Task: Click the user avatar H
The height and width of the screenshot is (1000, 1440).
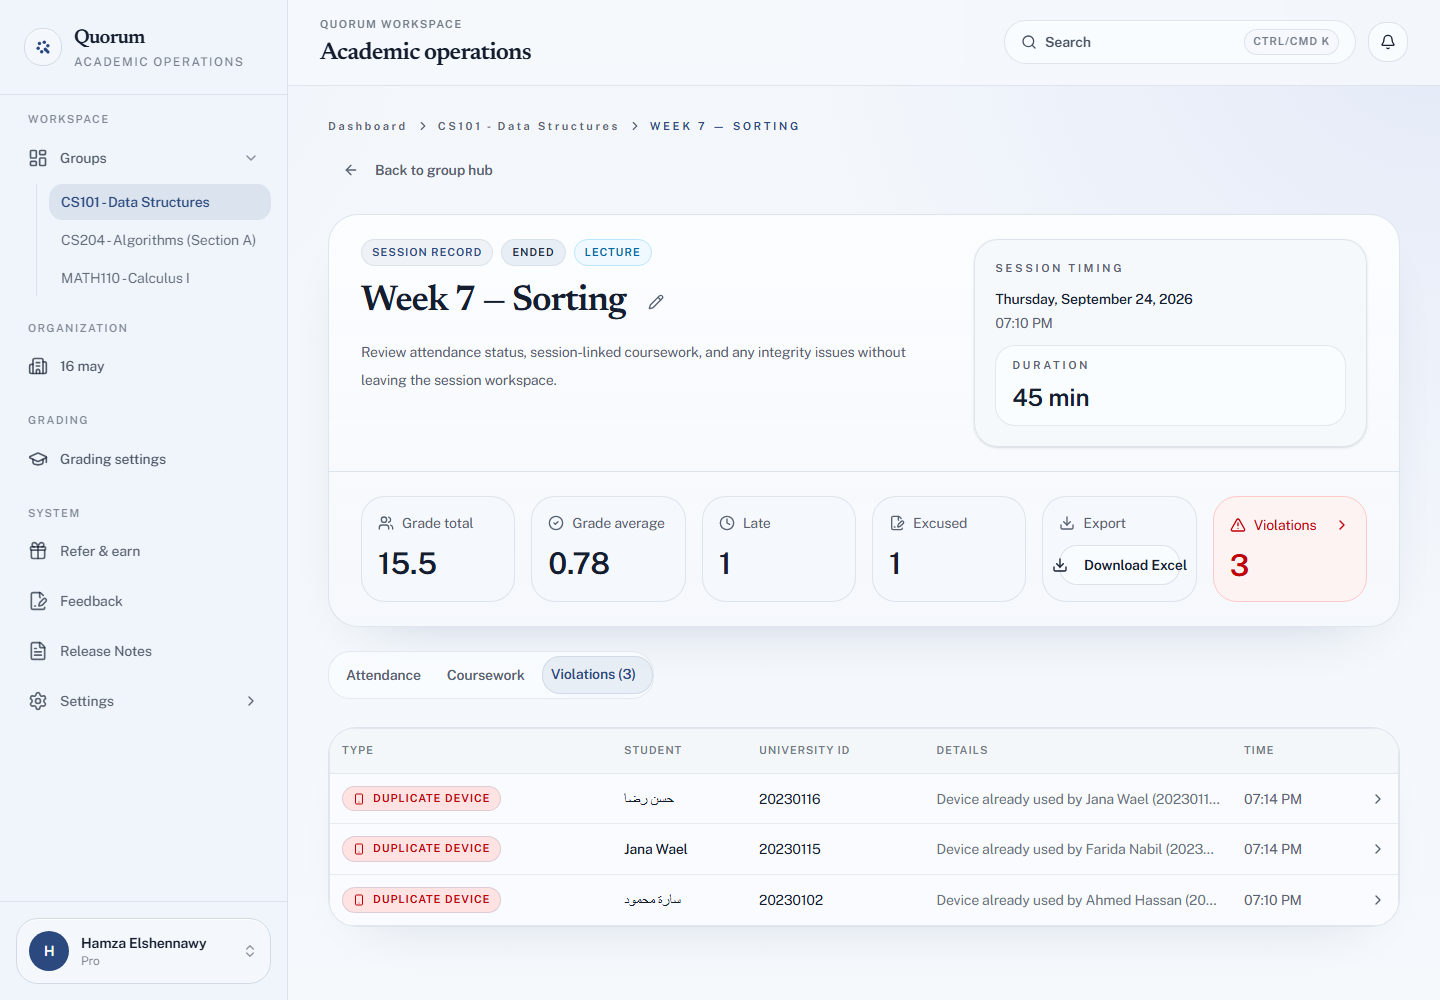Action: pyautogui.click(x=49, y=951)
